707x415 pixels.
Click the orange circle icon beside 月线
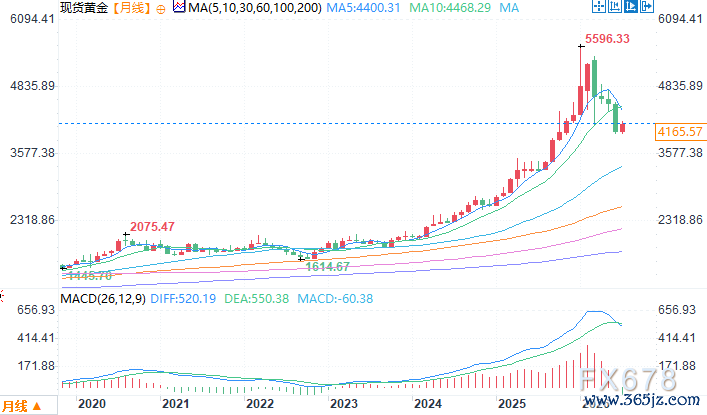[161, 9]
